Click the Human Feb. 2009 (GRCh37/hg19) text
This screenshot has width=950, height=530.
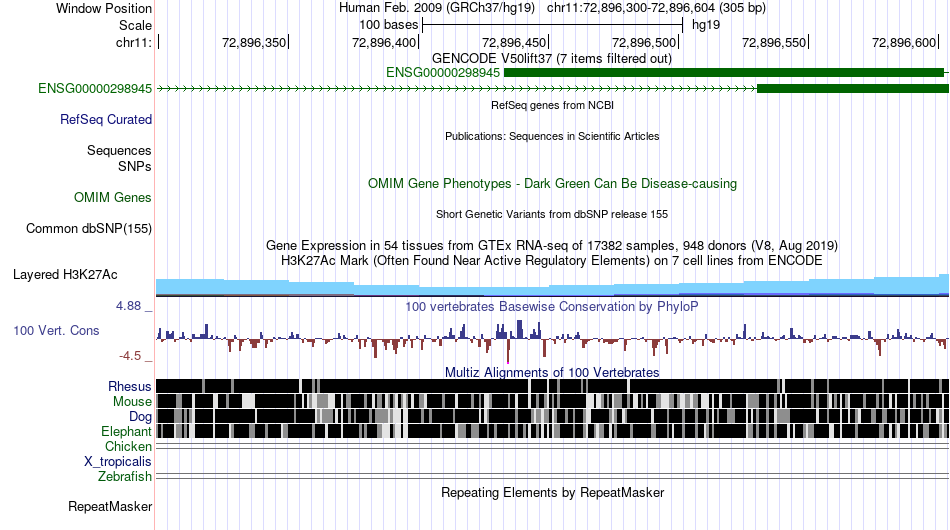pyautogui.click(x=437, y=8)
